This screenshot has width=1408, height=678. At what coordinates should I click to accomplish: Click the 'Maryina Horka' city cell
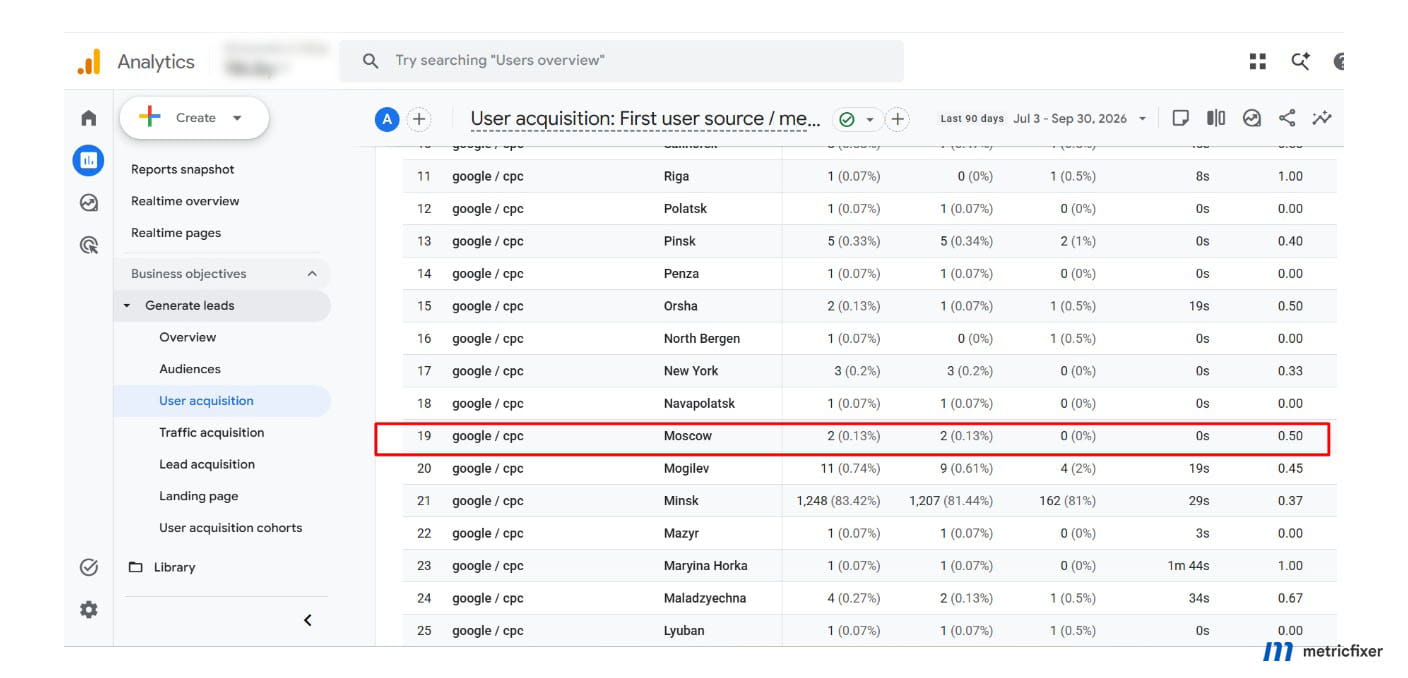705,566
